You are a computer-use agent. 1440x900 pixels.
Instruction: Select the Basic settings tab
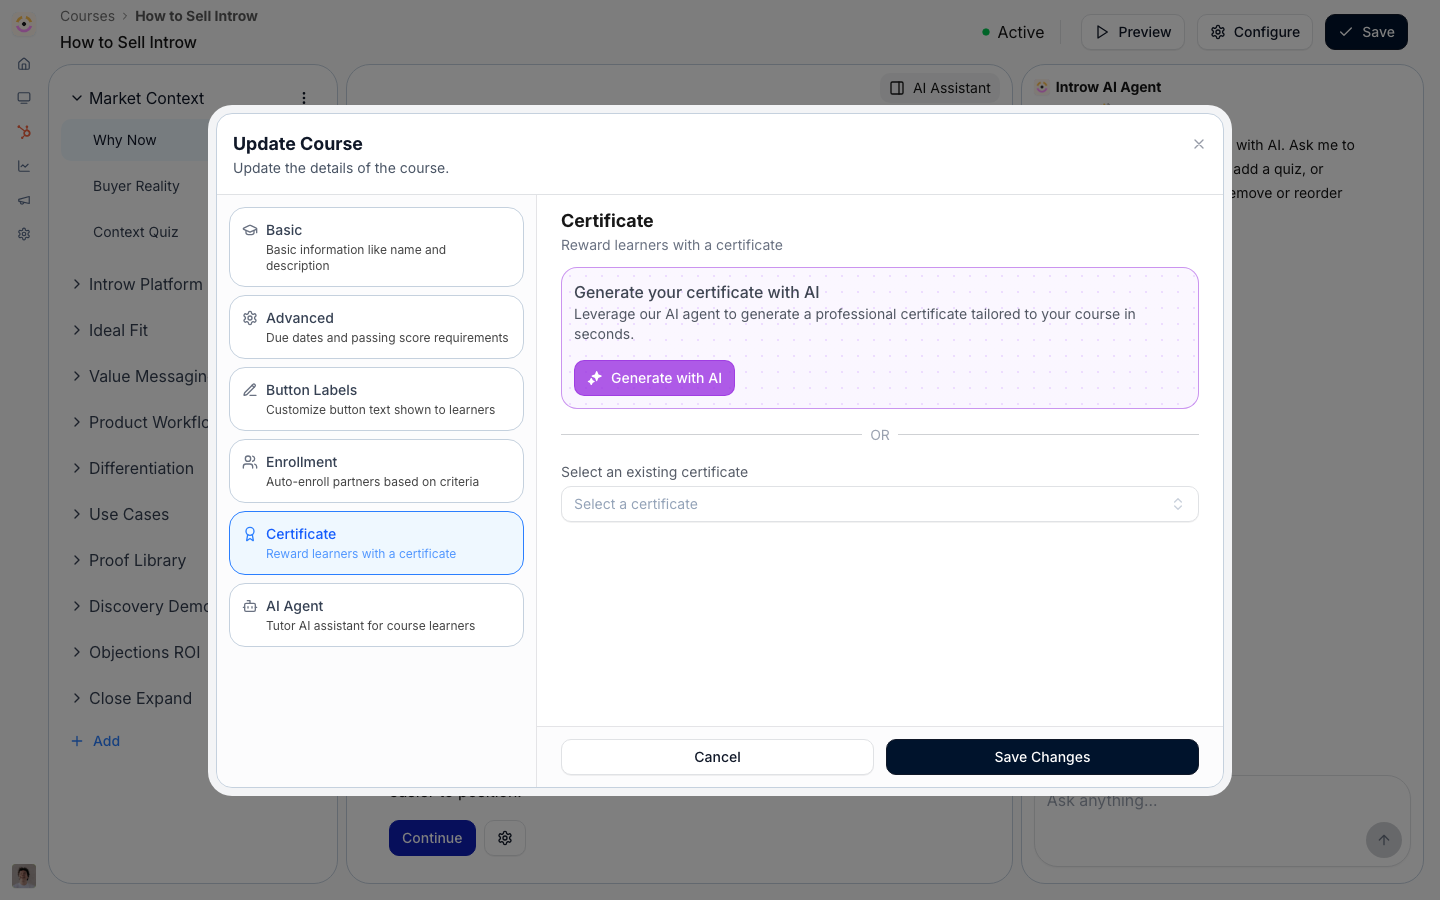click(x=376, y=247)
